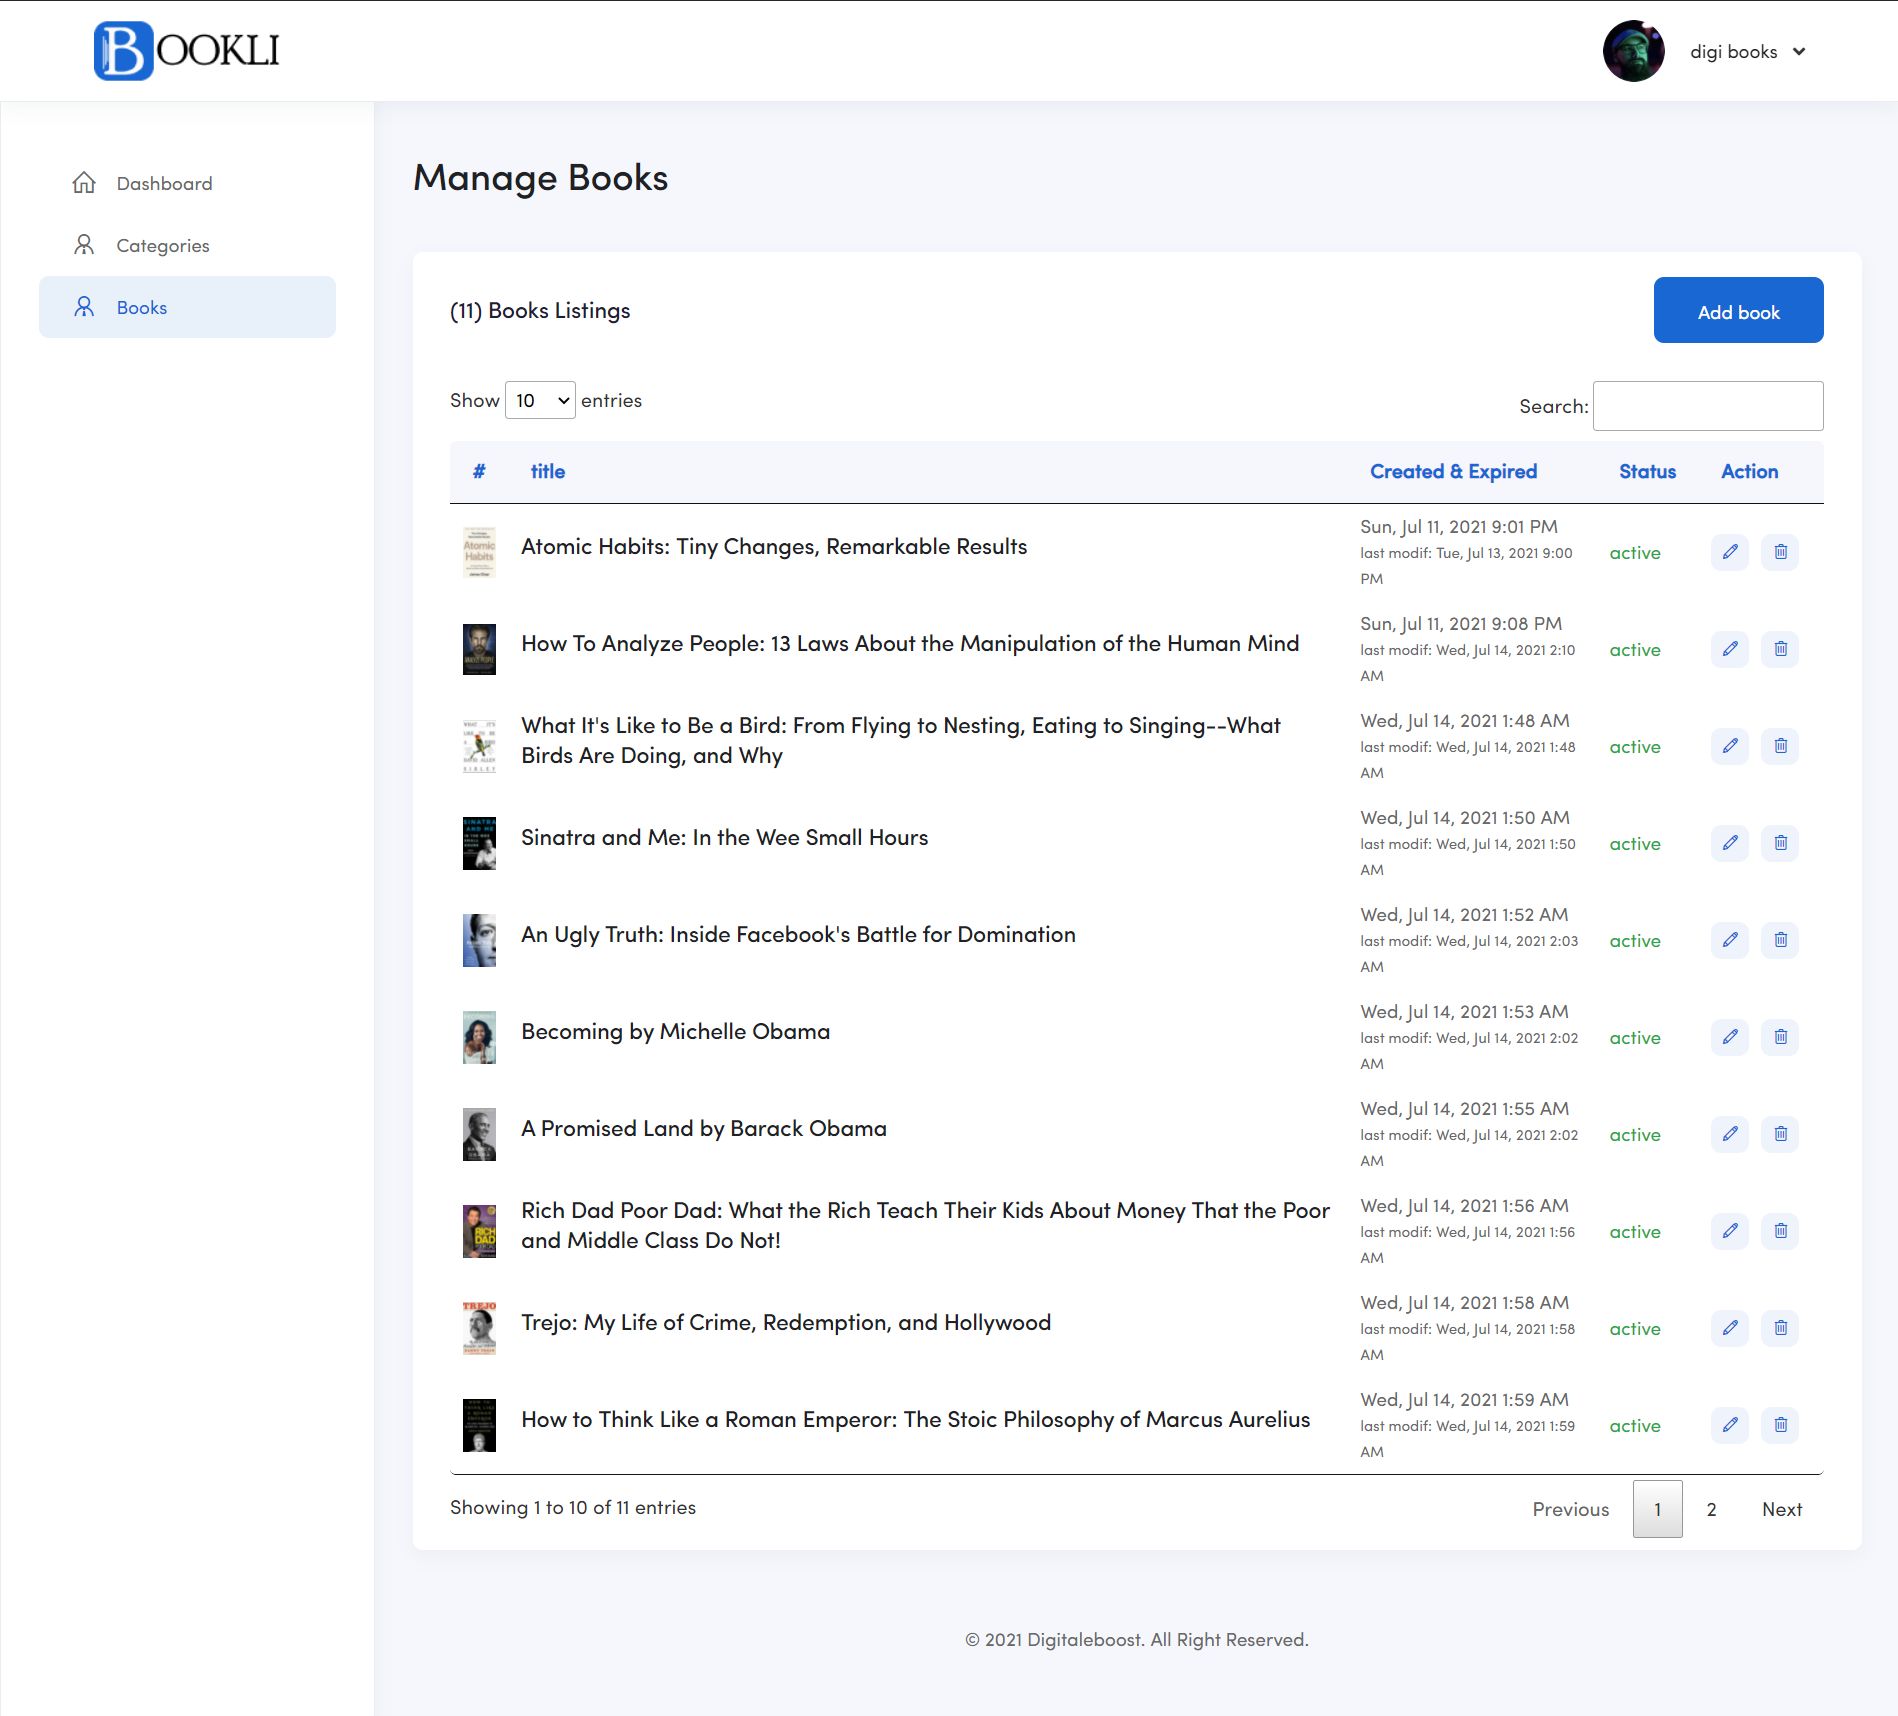
Task: Click the 'Showing 1 to 10 of 11 entries' text
Action: pos(573,1507)
